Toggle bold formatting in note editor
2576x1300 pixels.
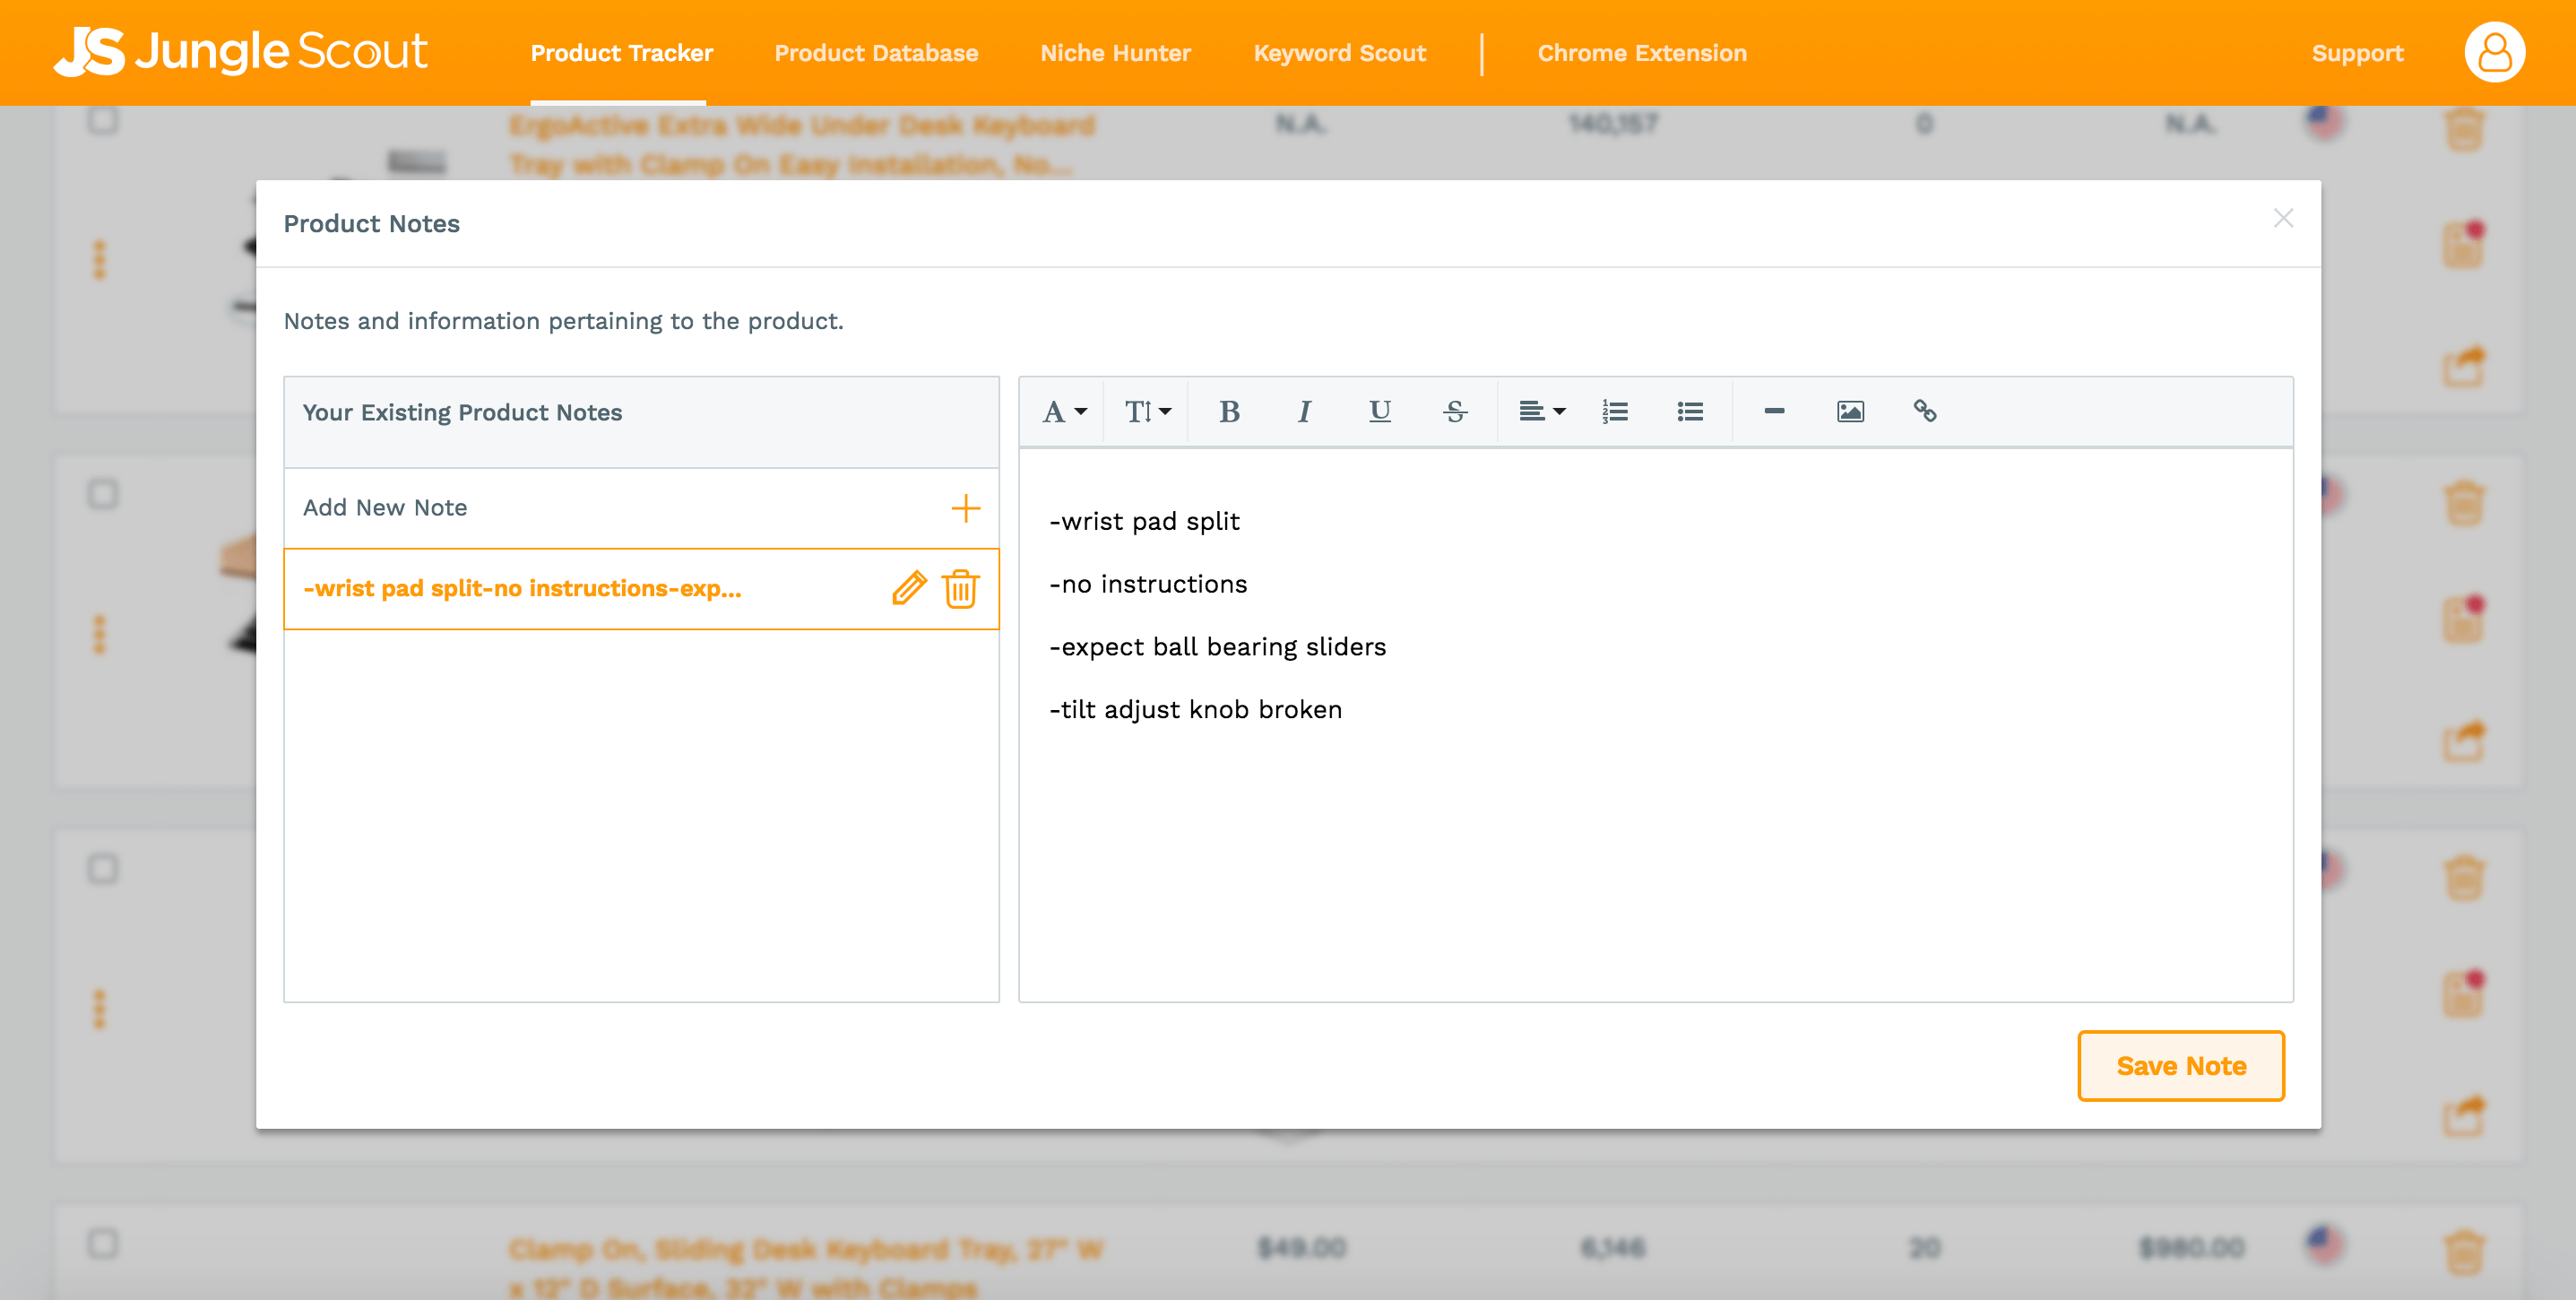(x=1229, y=411)
